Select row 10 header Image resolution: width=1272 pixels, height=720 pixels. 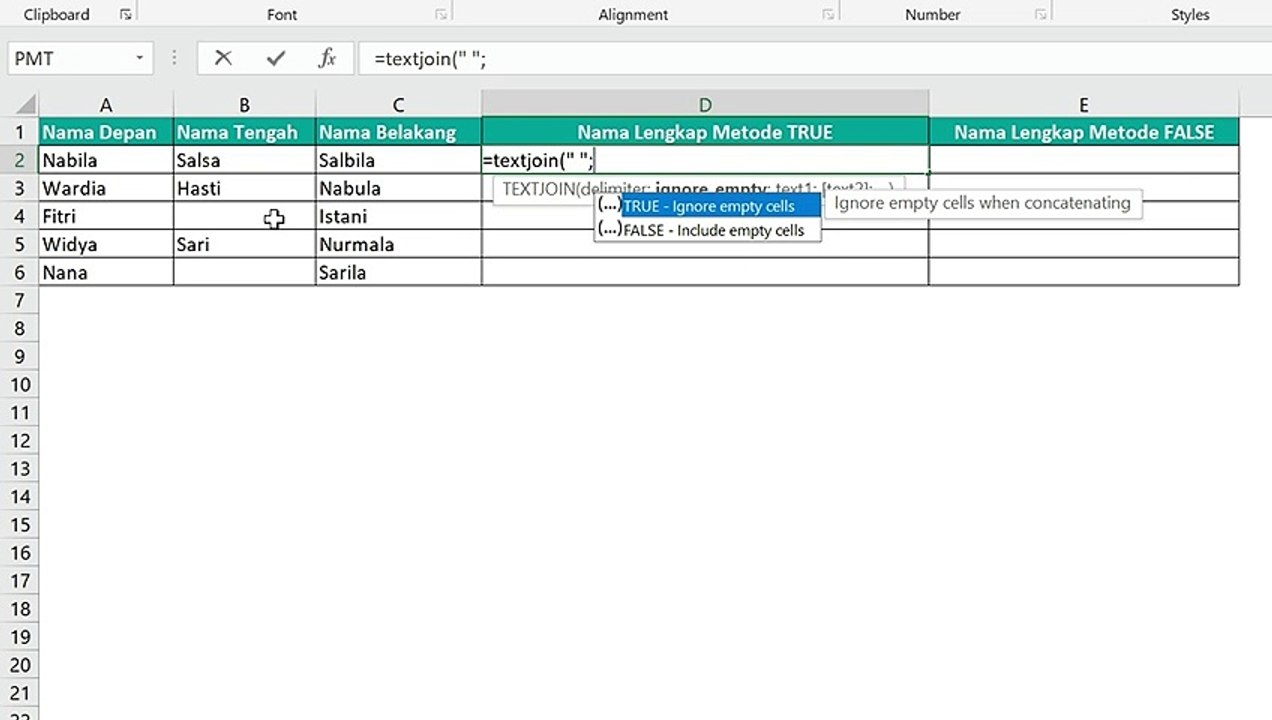[x=19, y=385]
